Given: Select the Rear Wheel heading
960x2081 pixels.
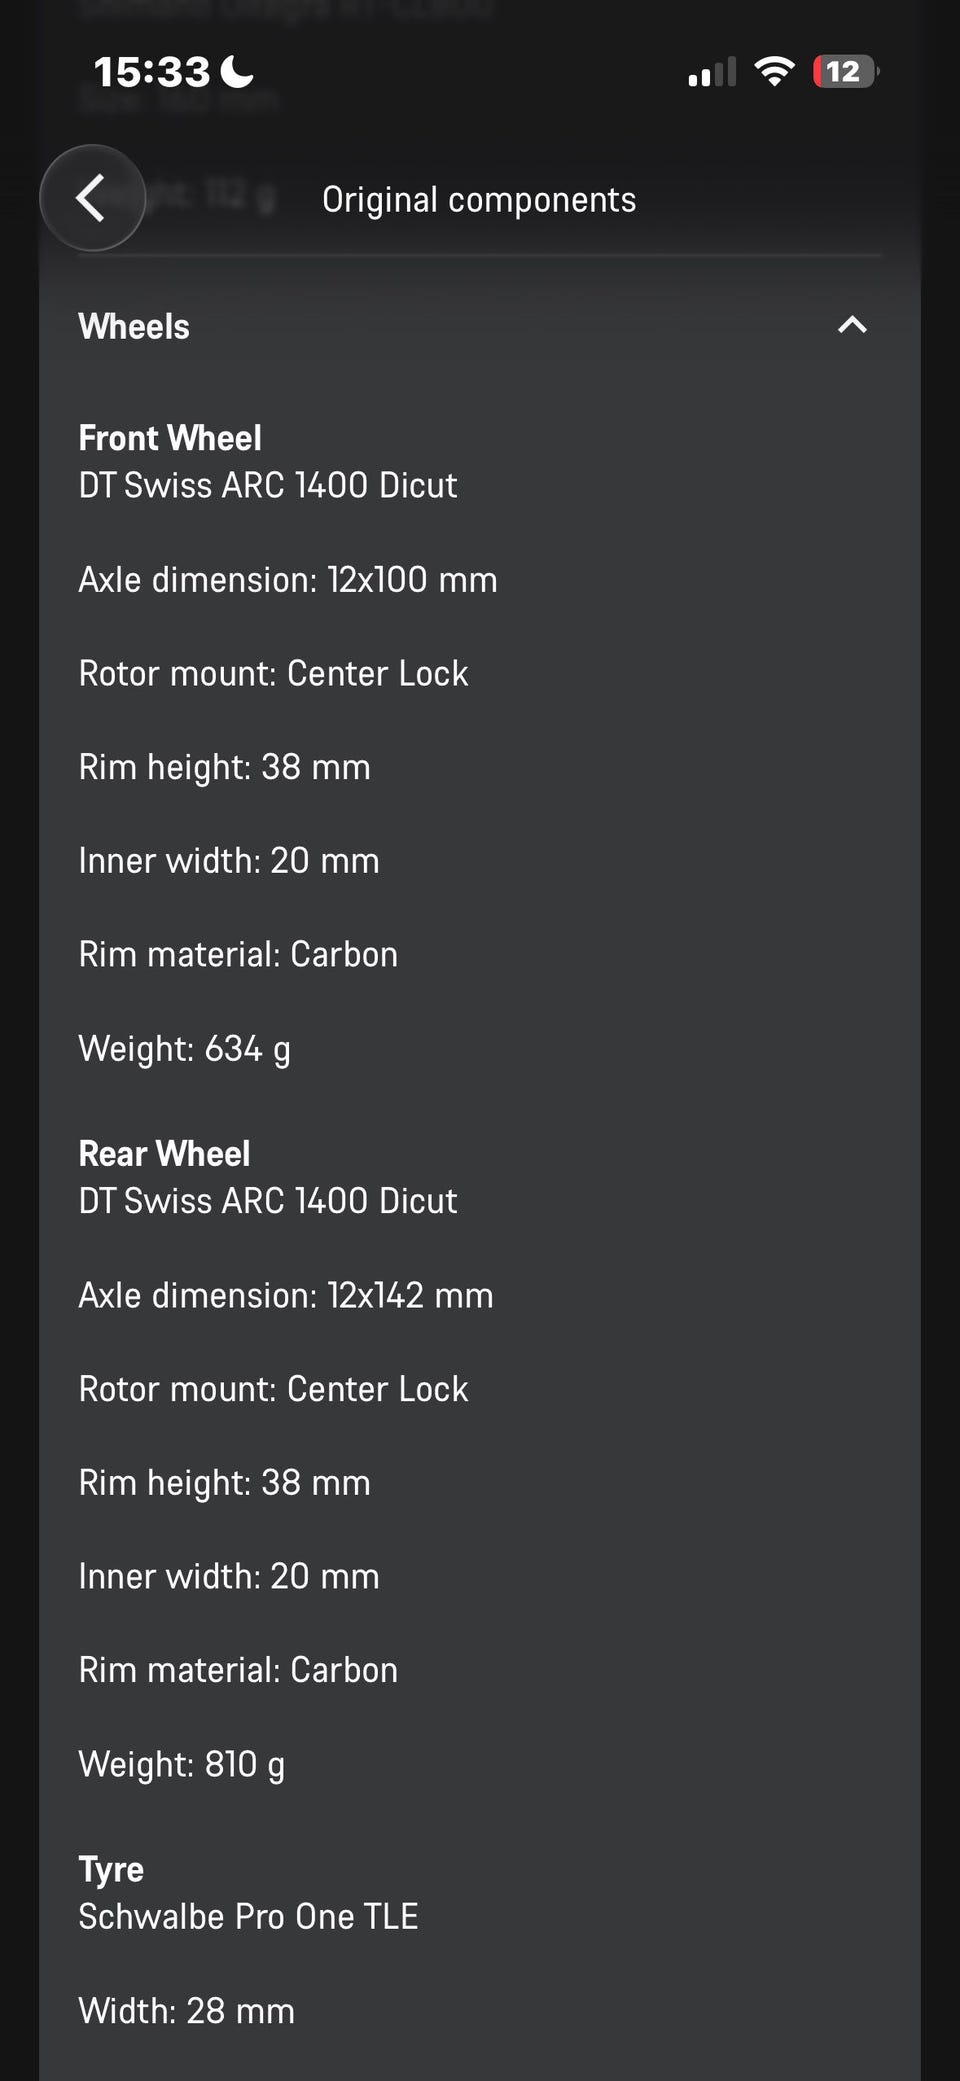Looking at the screenshot, I should click(x=164, y=1153).
